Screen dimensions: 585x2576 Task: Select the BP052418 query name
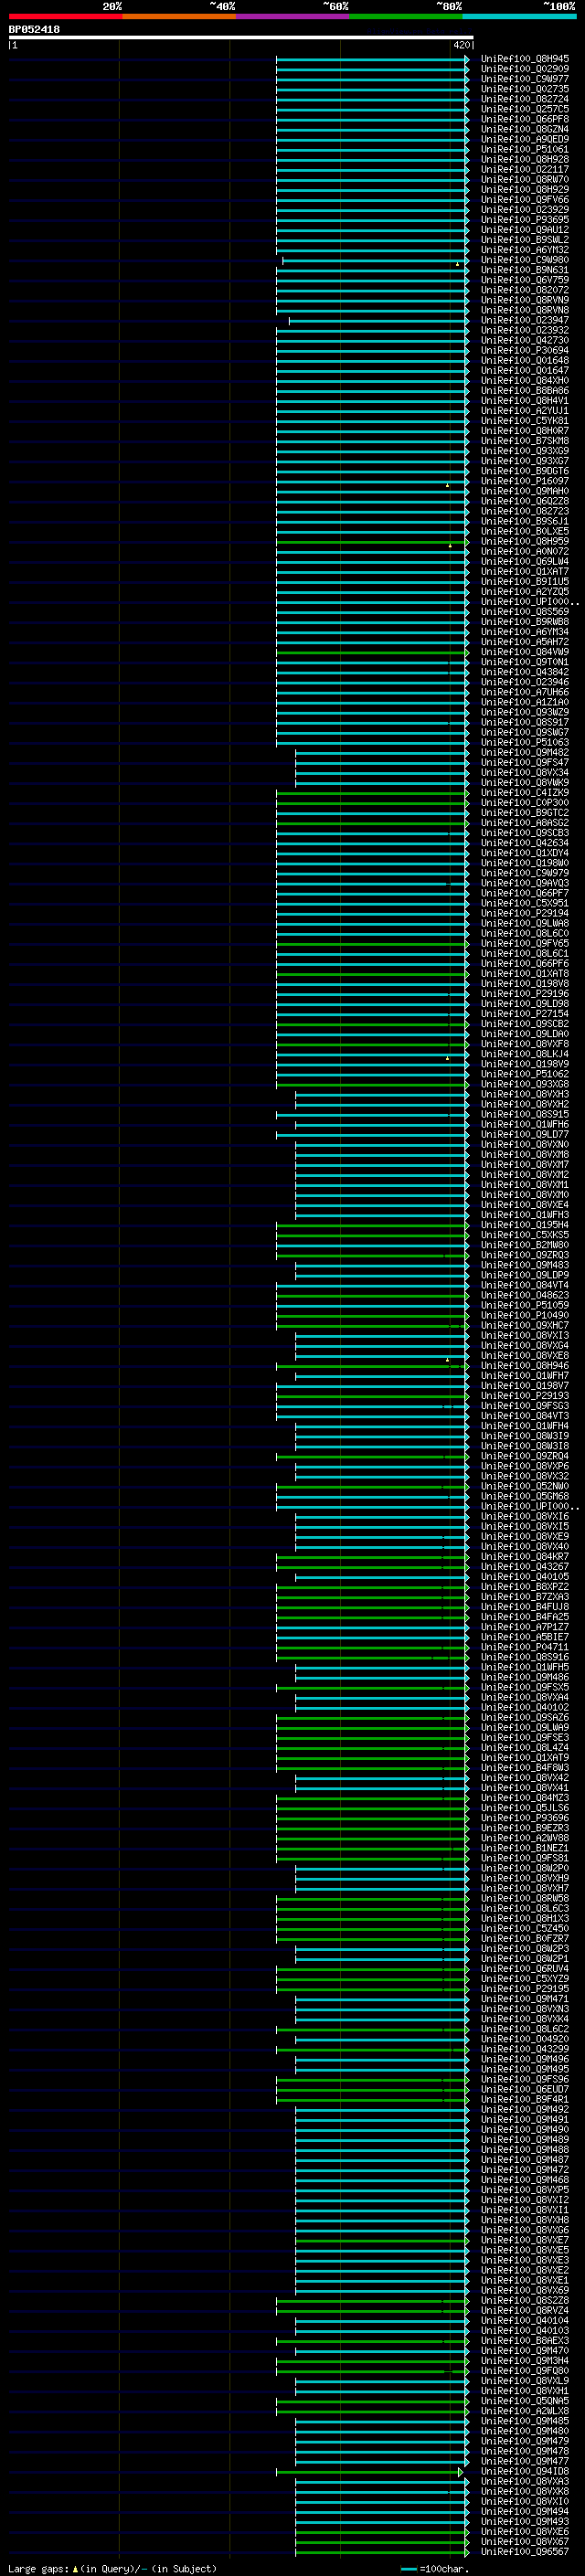(34, 30)
